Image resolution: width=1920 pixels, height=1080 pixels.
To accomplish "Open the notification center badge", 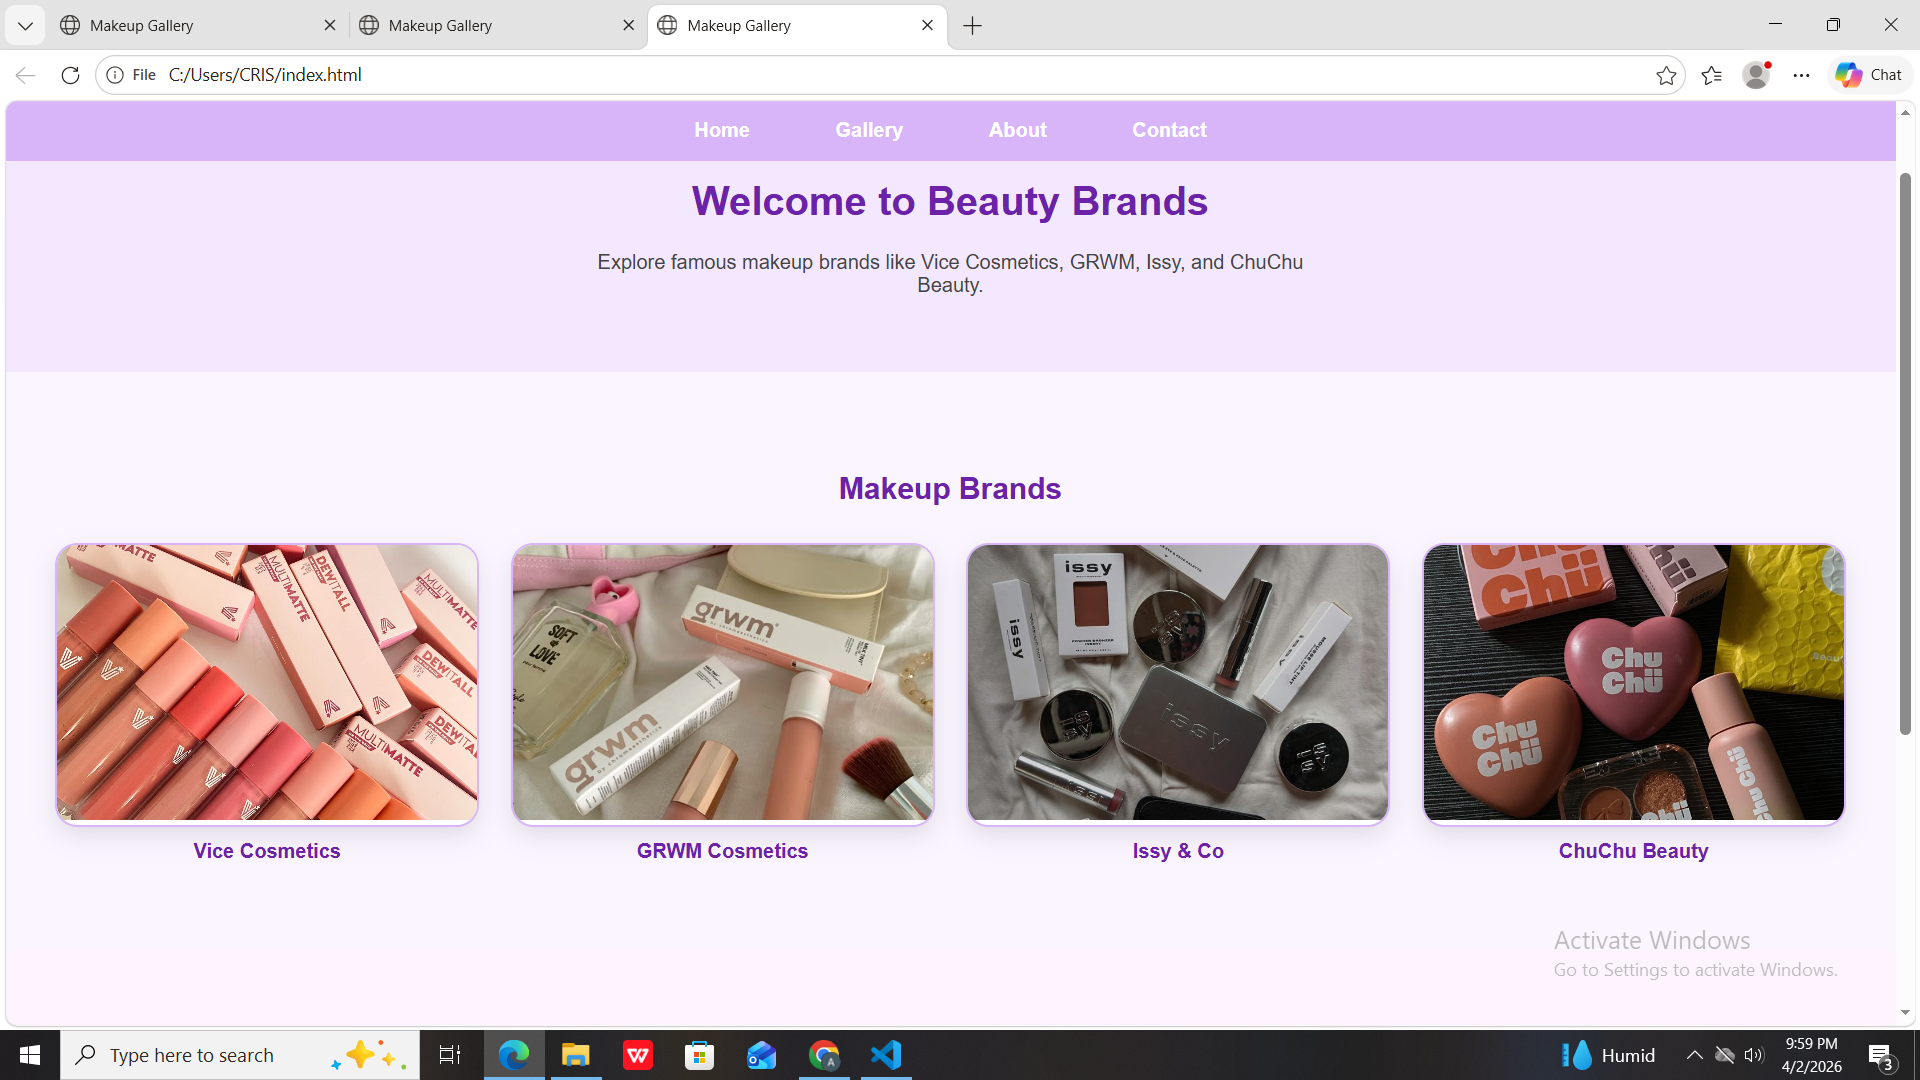I will click(1884, 1054).
